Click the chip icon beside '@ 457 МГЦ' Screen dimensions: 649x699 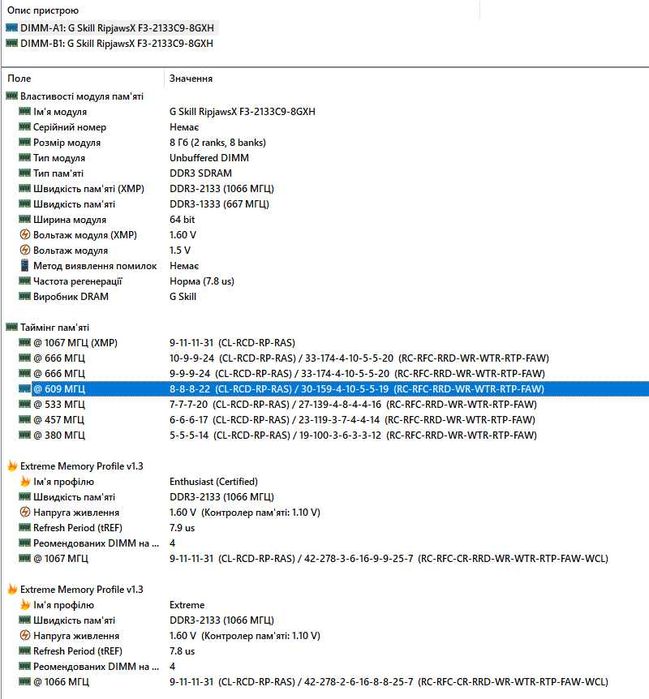click(25, 419)
